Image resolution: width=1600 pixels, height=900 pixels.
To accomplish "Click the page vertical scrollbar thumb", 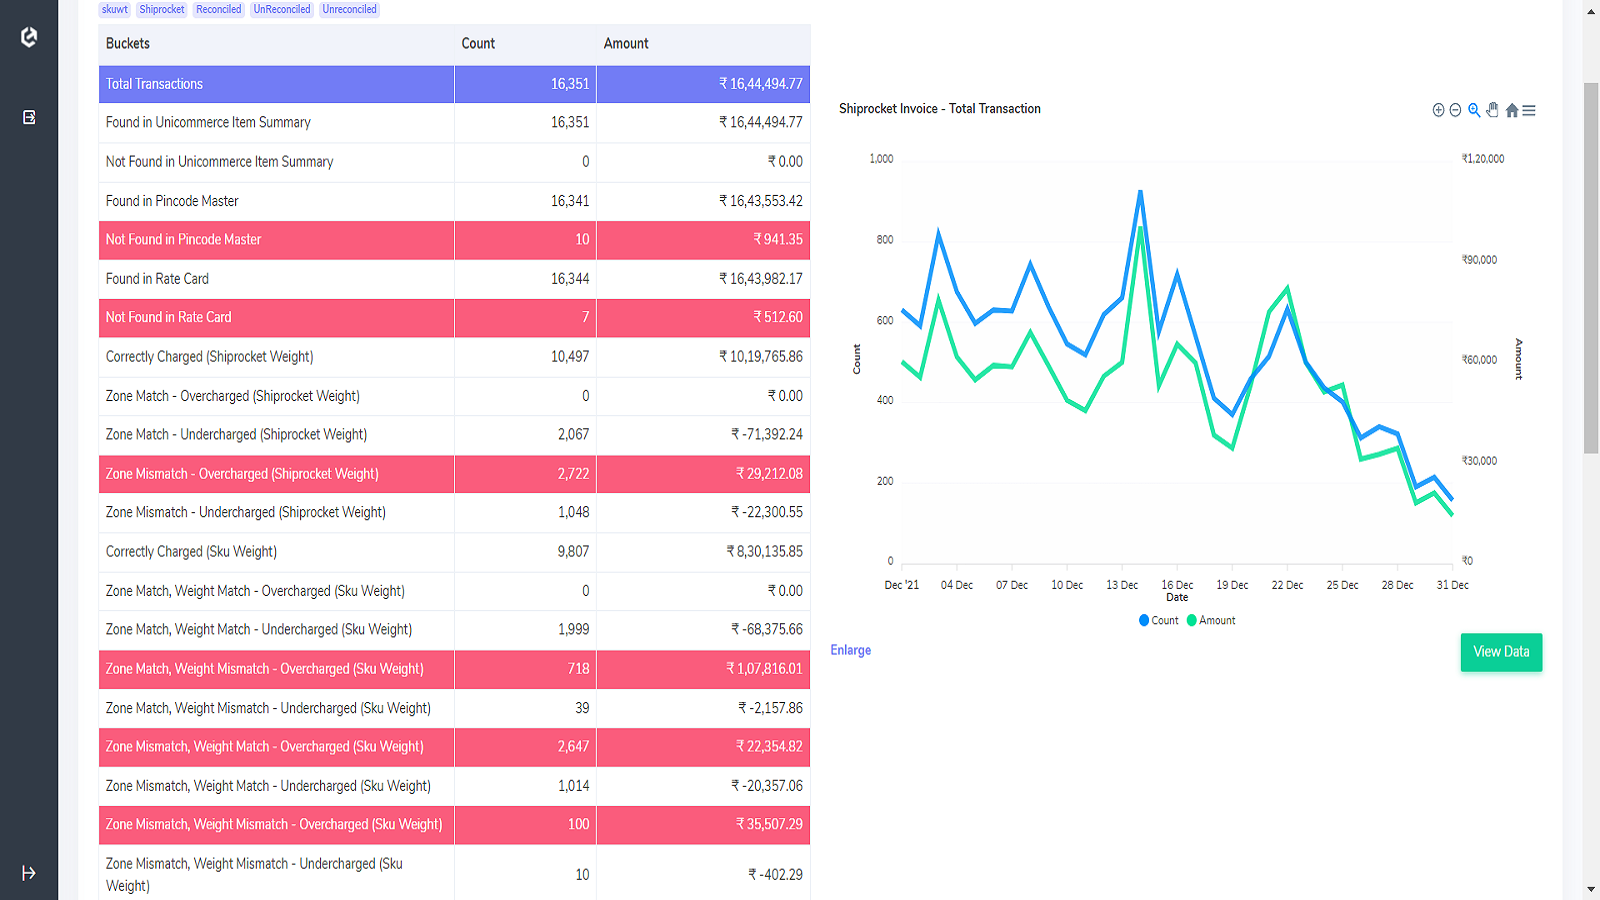I will (x=1591, y=268).
